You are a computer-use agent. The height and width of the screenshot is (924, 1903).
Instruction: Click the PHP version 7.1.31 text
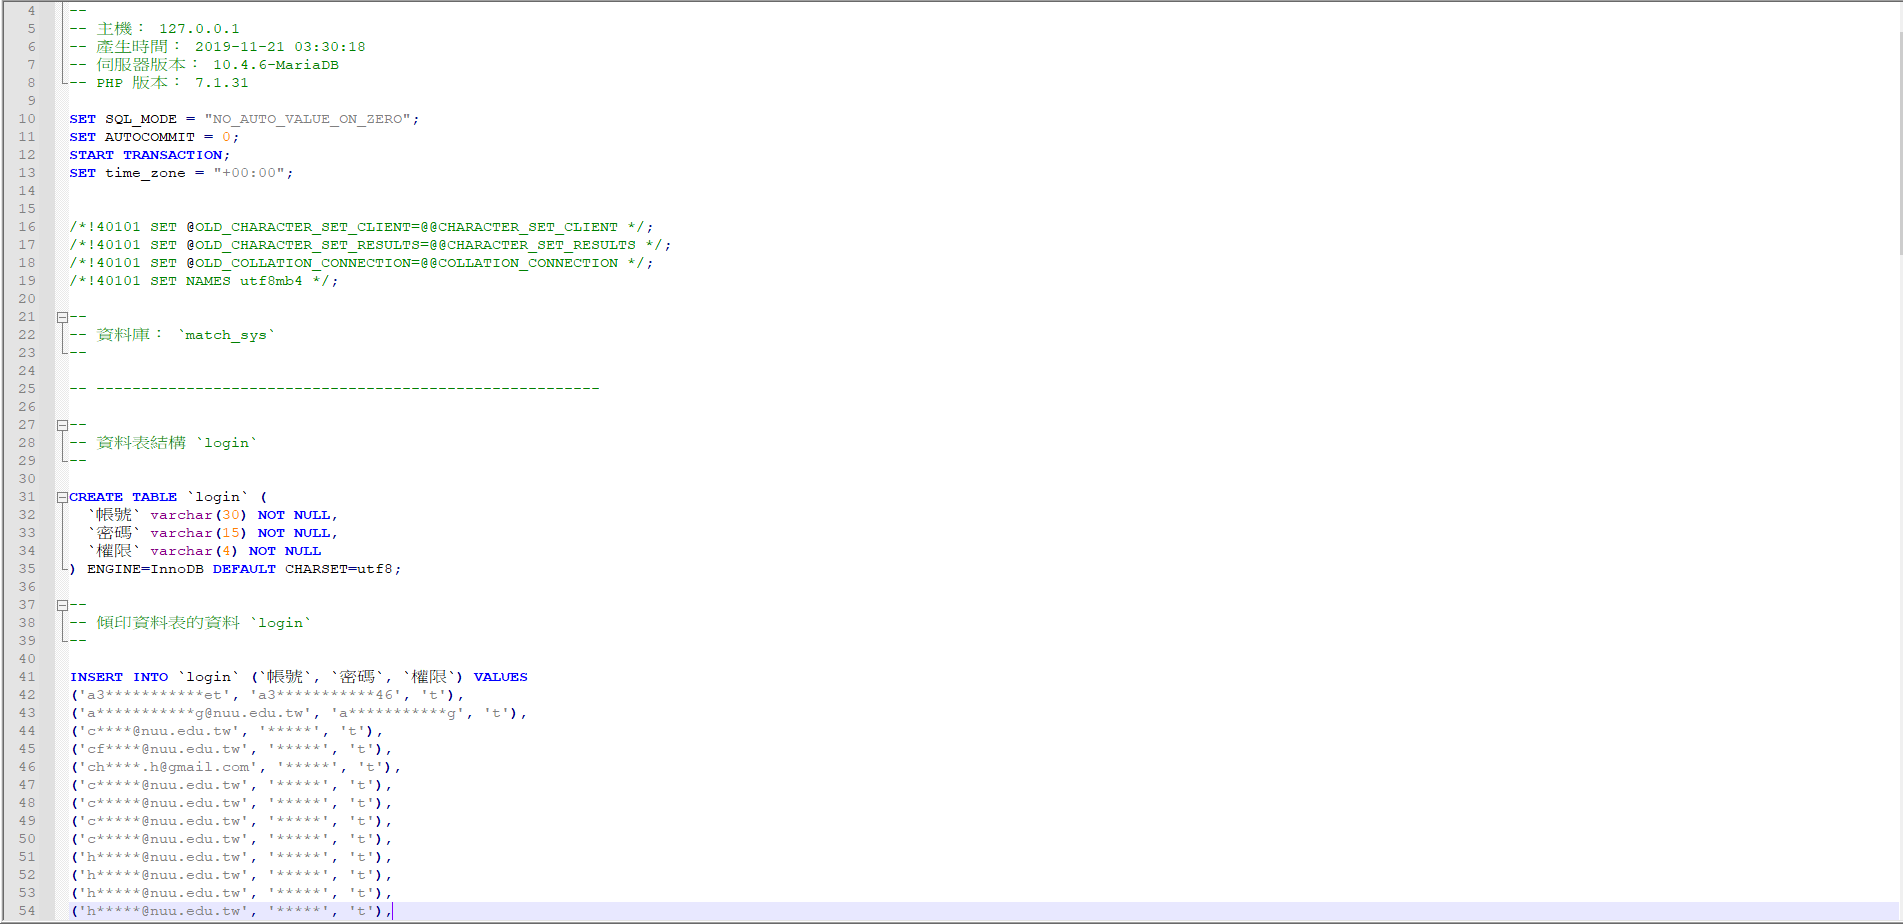point(222,83)
